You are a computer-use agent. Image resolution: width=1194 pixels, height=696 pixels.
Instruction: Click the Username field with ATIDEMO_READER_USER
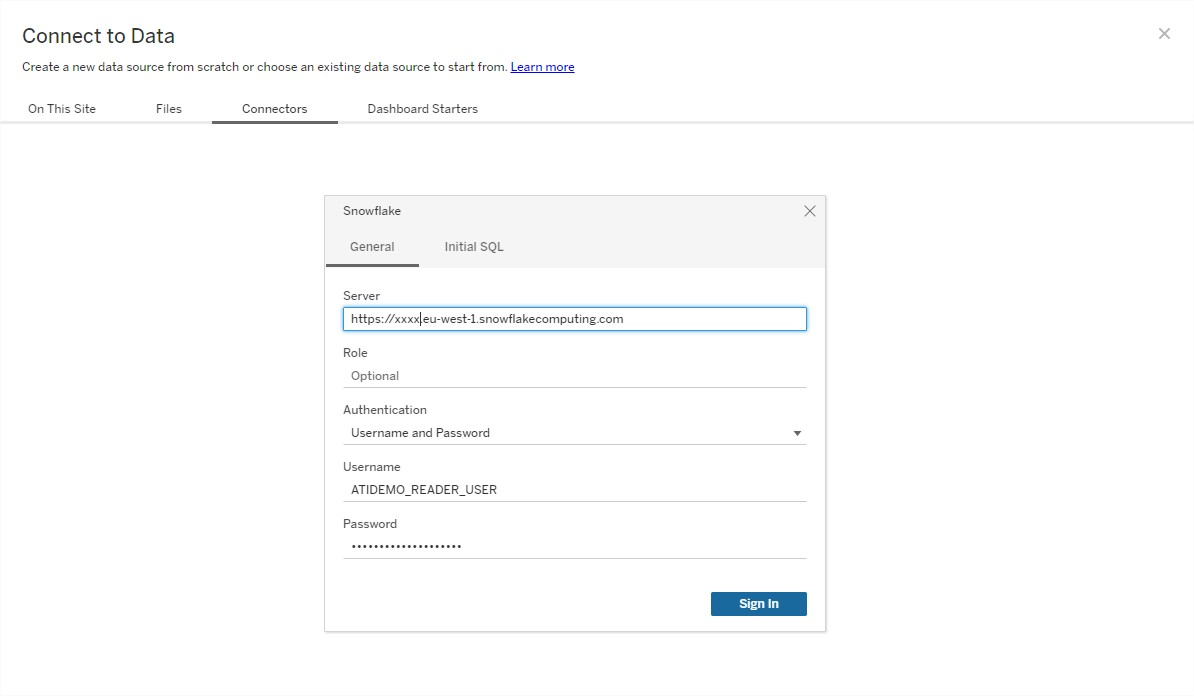point(574,490)
